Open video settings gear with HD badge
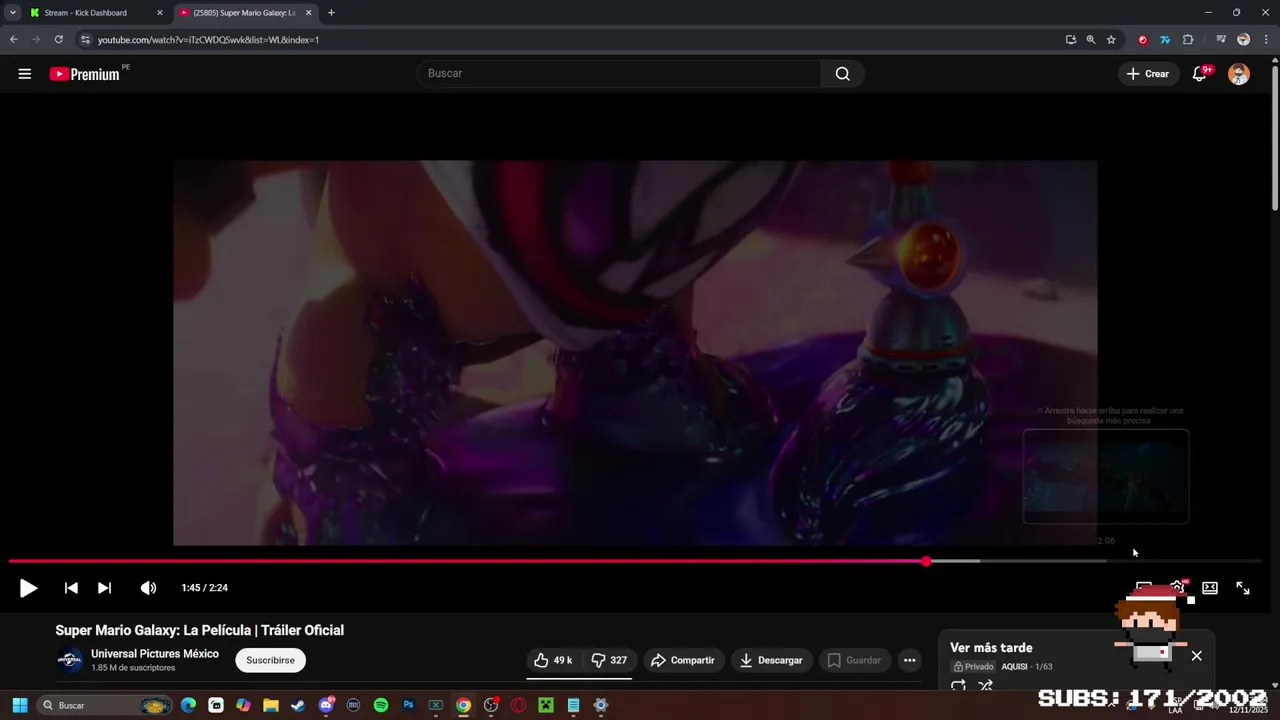This screenshot has height=720, width=1280. [x=1178, y=588]
